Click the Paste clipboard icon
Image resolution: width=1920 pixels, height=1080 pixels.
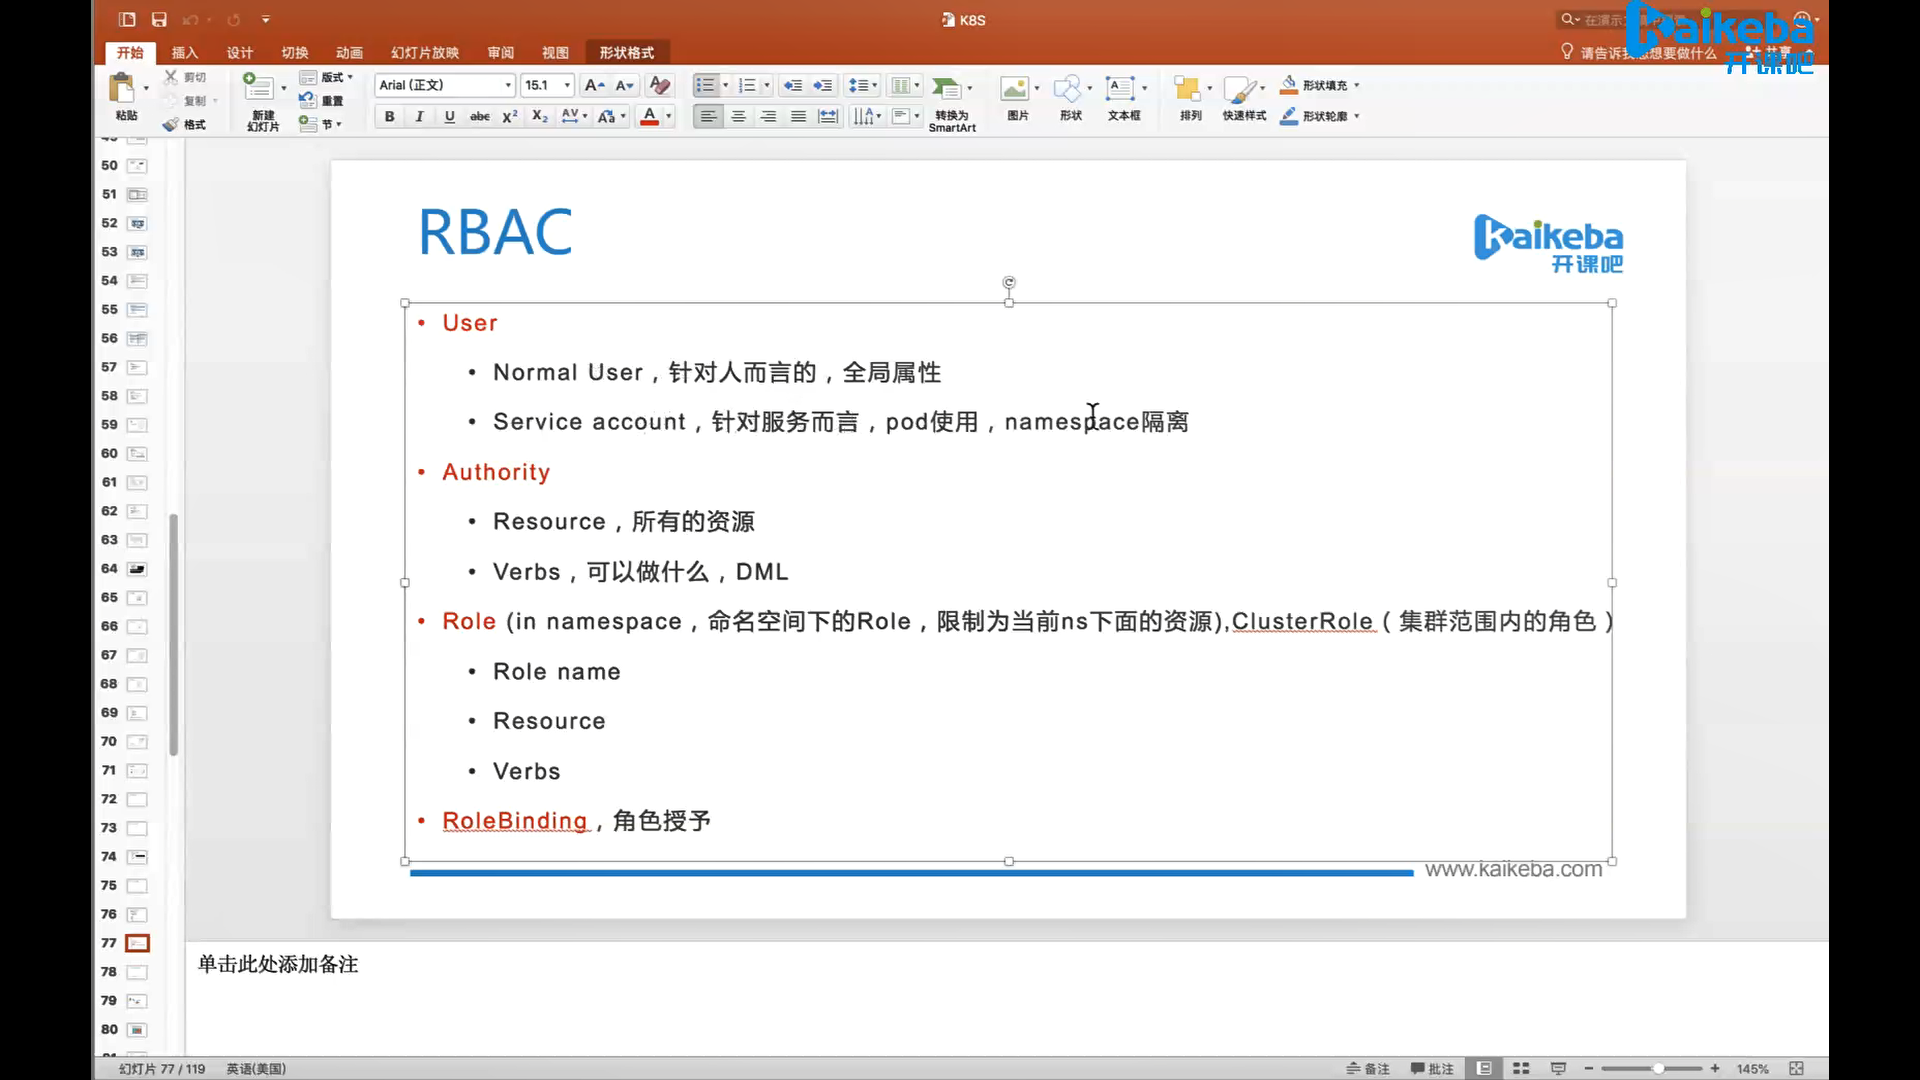(x=122, y=89)
